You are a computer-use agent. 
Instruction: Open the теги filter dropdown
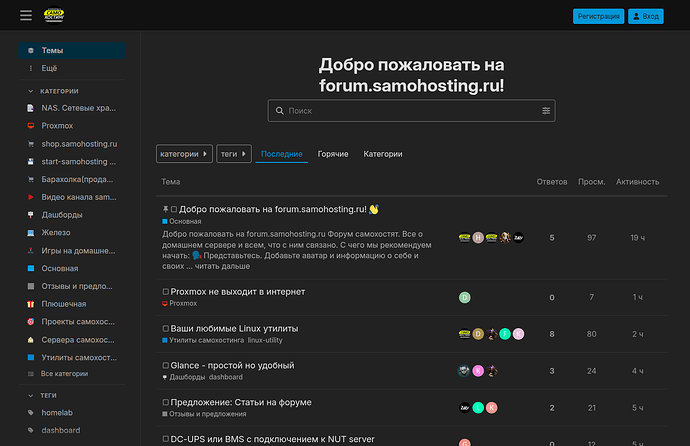pos(234,154)
